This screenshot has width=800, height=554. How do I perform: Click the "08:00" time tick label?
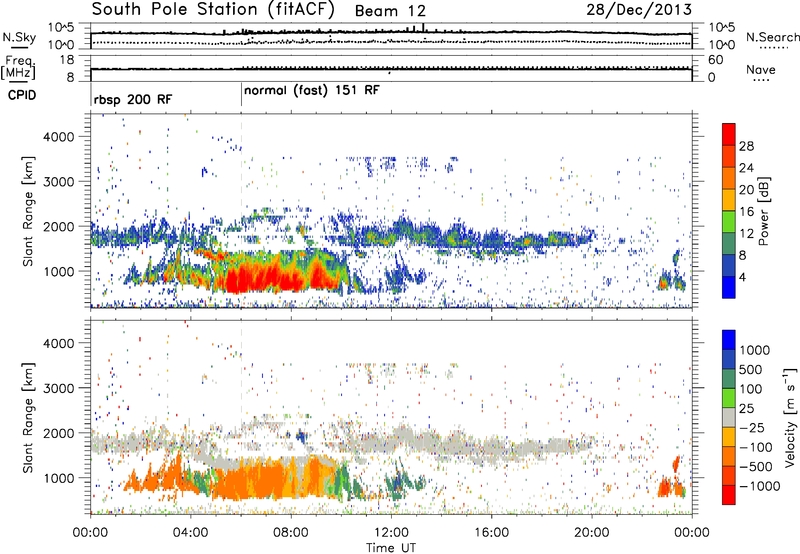tap(291, 533)
